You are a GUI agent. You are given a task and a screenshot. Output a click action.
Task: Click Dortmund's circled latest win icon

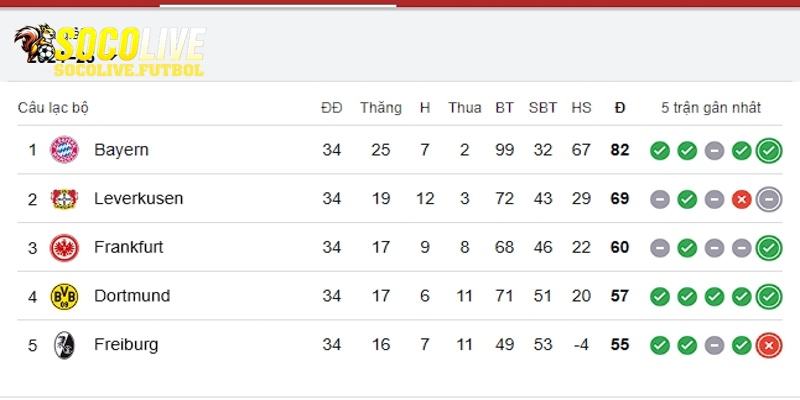pos(769,296)
